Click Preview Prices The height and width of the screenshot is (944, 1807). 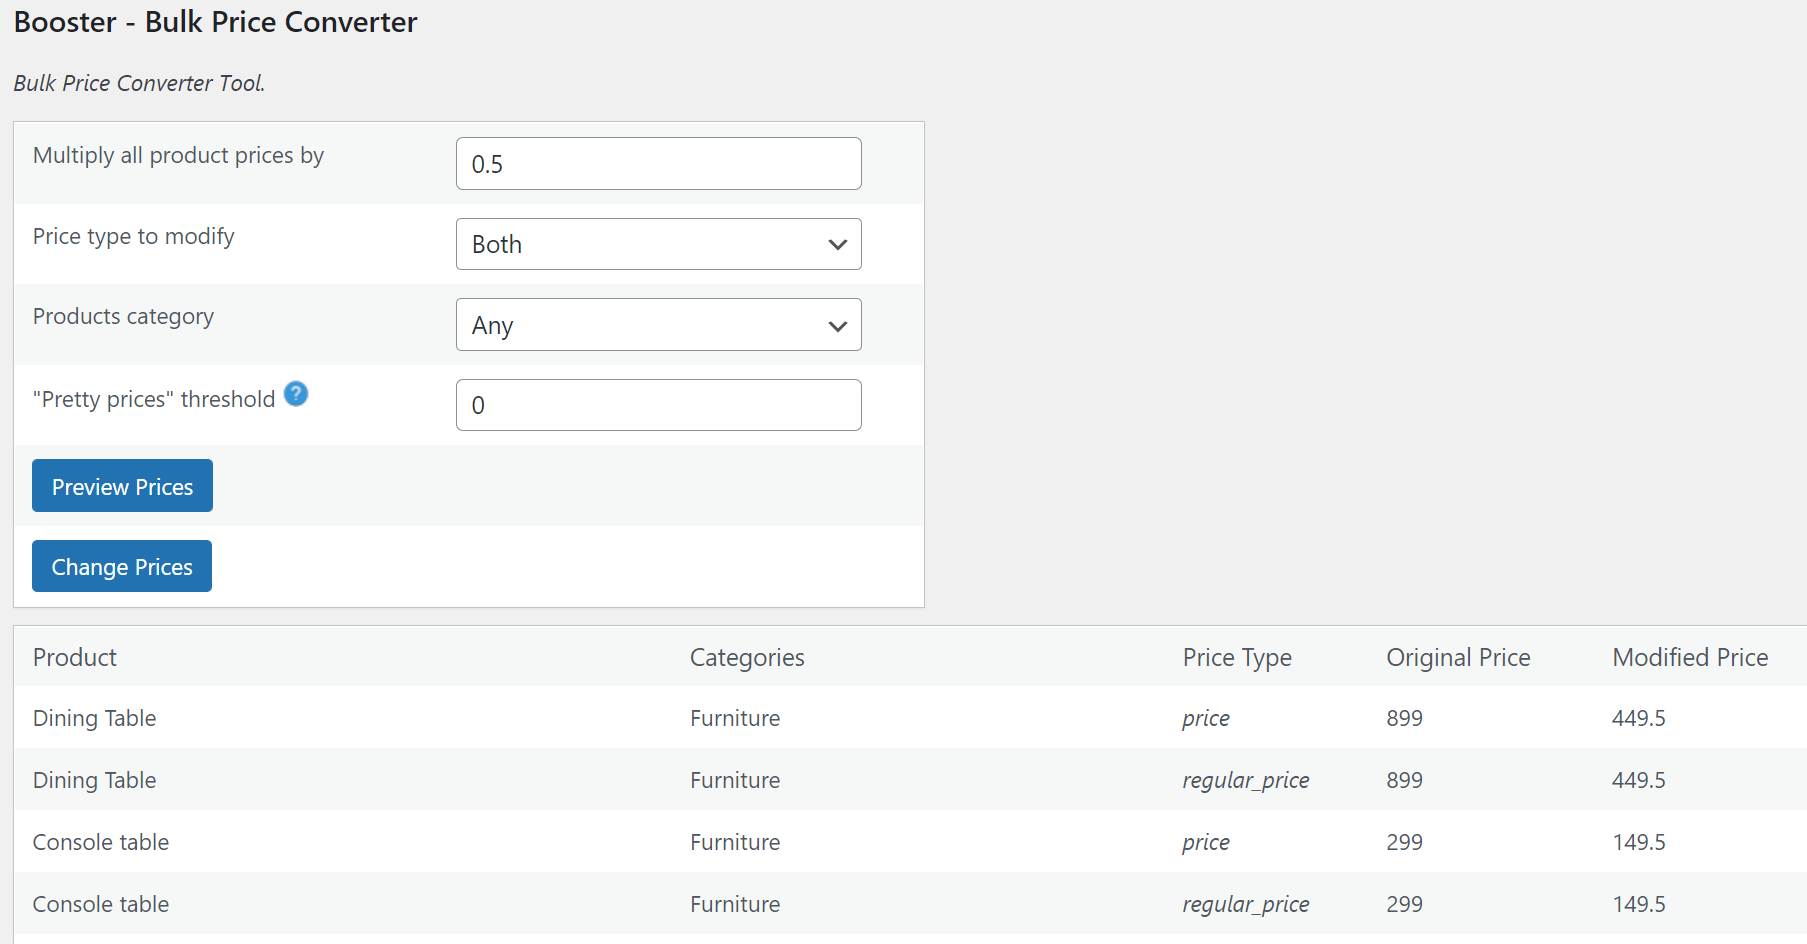pyautogui.click(x=121, y=485)
